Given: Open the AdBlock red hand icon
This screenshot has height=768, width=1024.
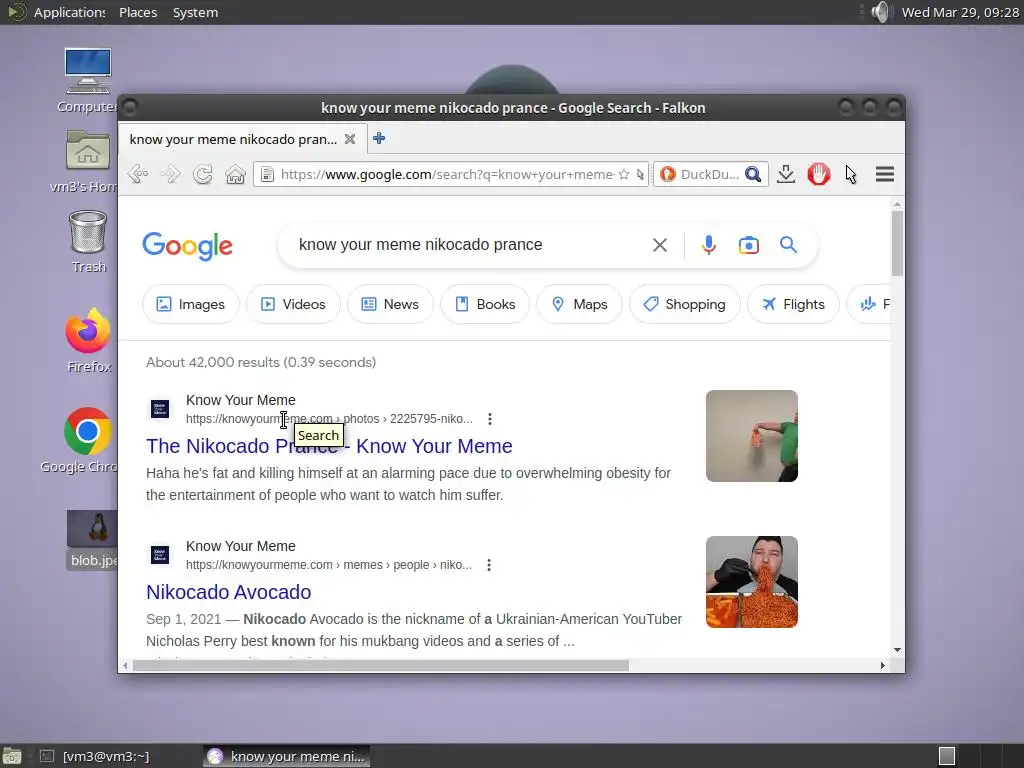Looking at the screenshot, I should tap(819, 174).
